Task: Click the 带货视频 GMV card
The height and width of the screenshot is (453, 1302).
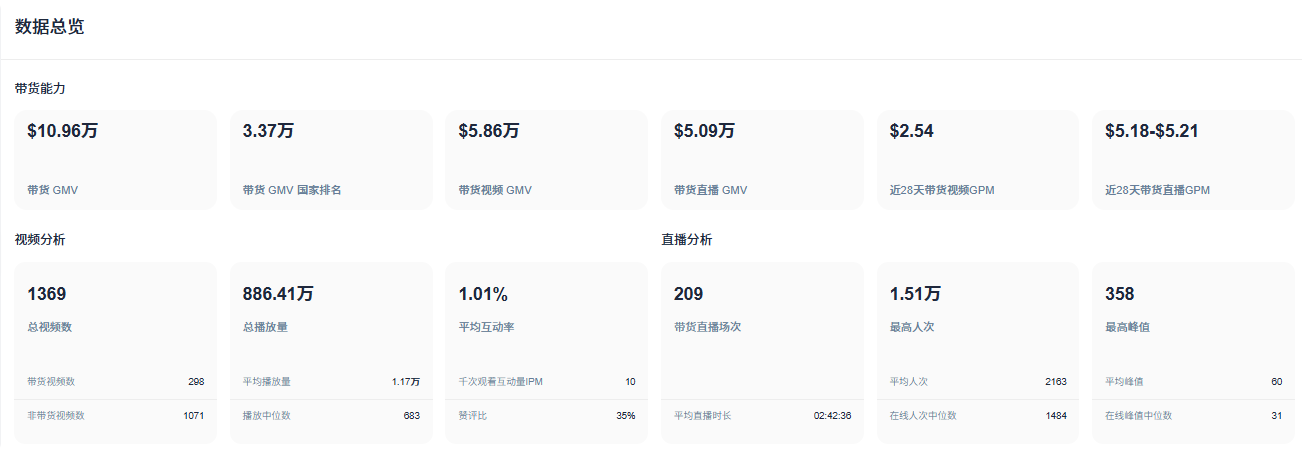Action: click(x=546, y=159)
